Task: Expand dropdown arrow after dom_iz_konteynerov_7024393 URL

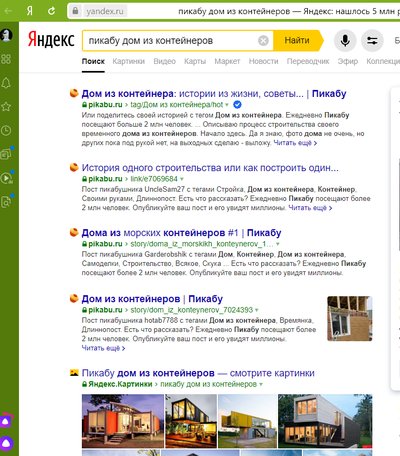Action: (x=257, y=310)
